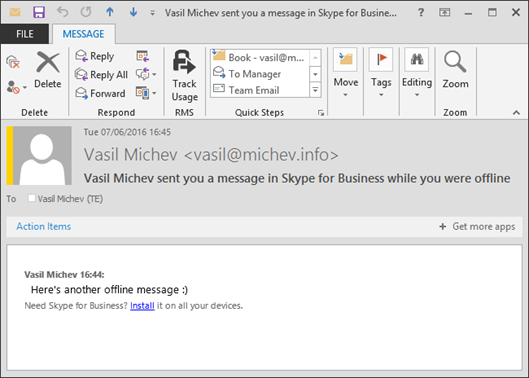
Task: Open the Help question mark
Action: coord(421,12)
